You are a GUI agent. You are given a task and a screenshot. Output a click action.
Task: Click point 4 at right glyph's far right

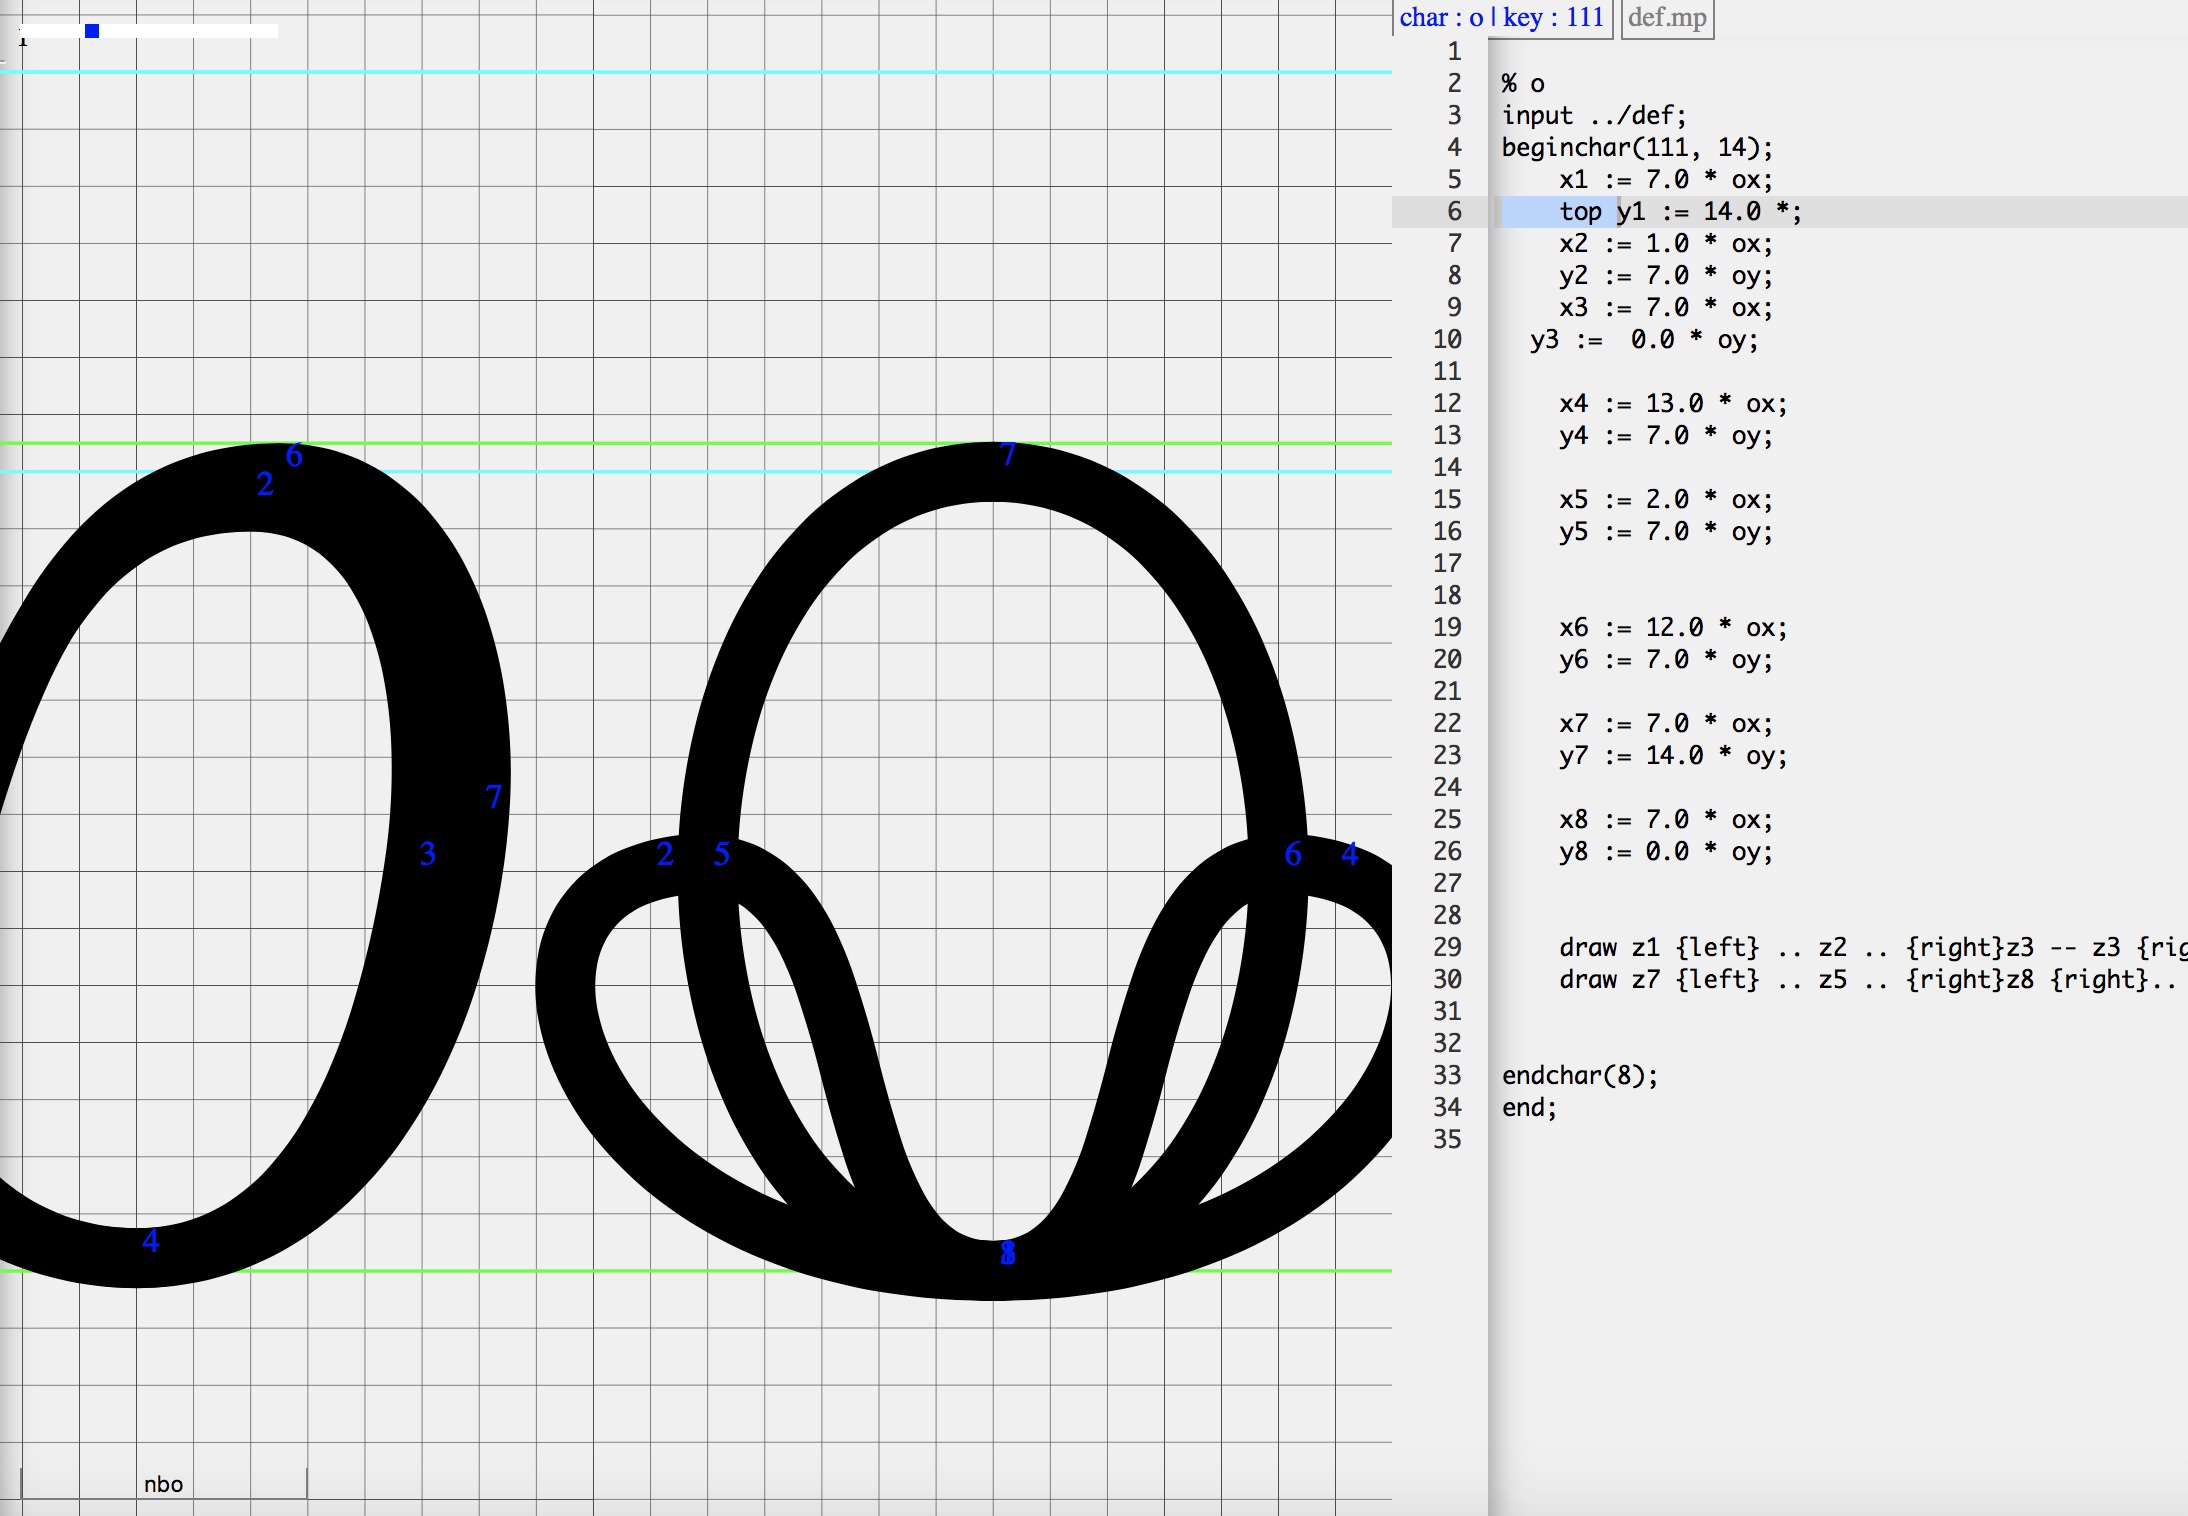(1350, 854)
